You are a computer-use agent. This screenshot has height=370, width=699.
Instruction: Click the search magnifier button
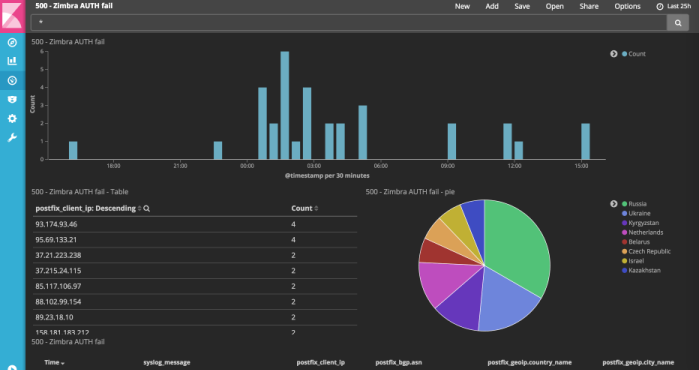pos(678,23)
